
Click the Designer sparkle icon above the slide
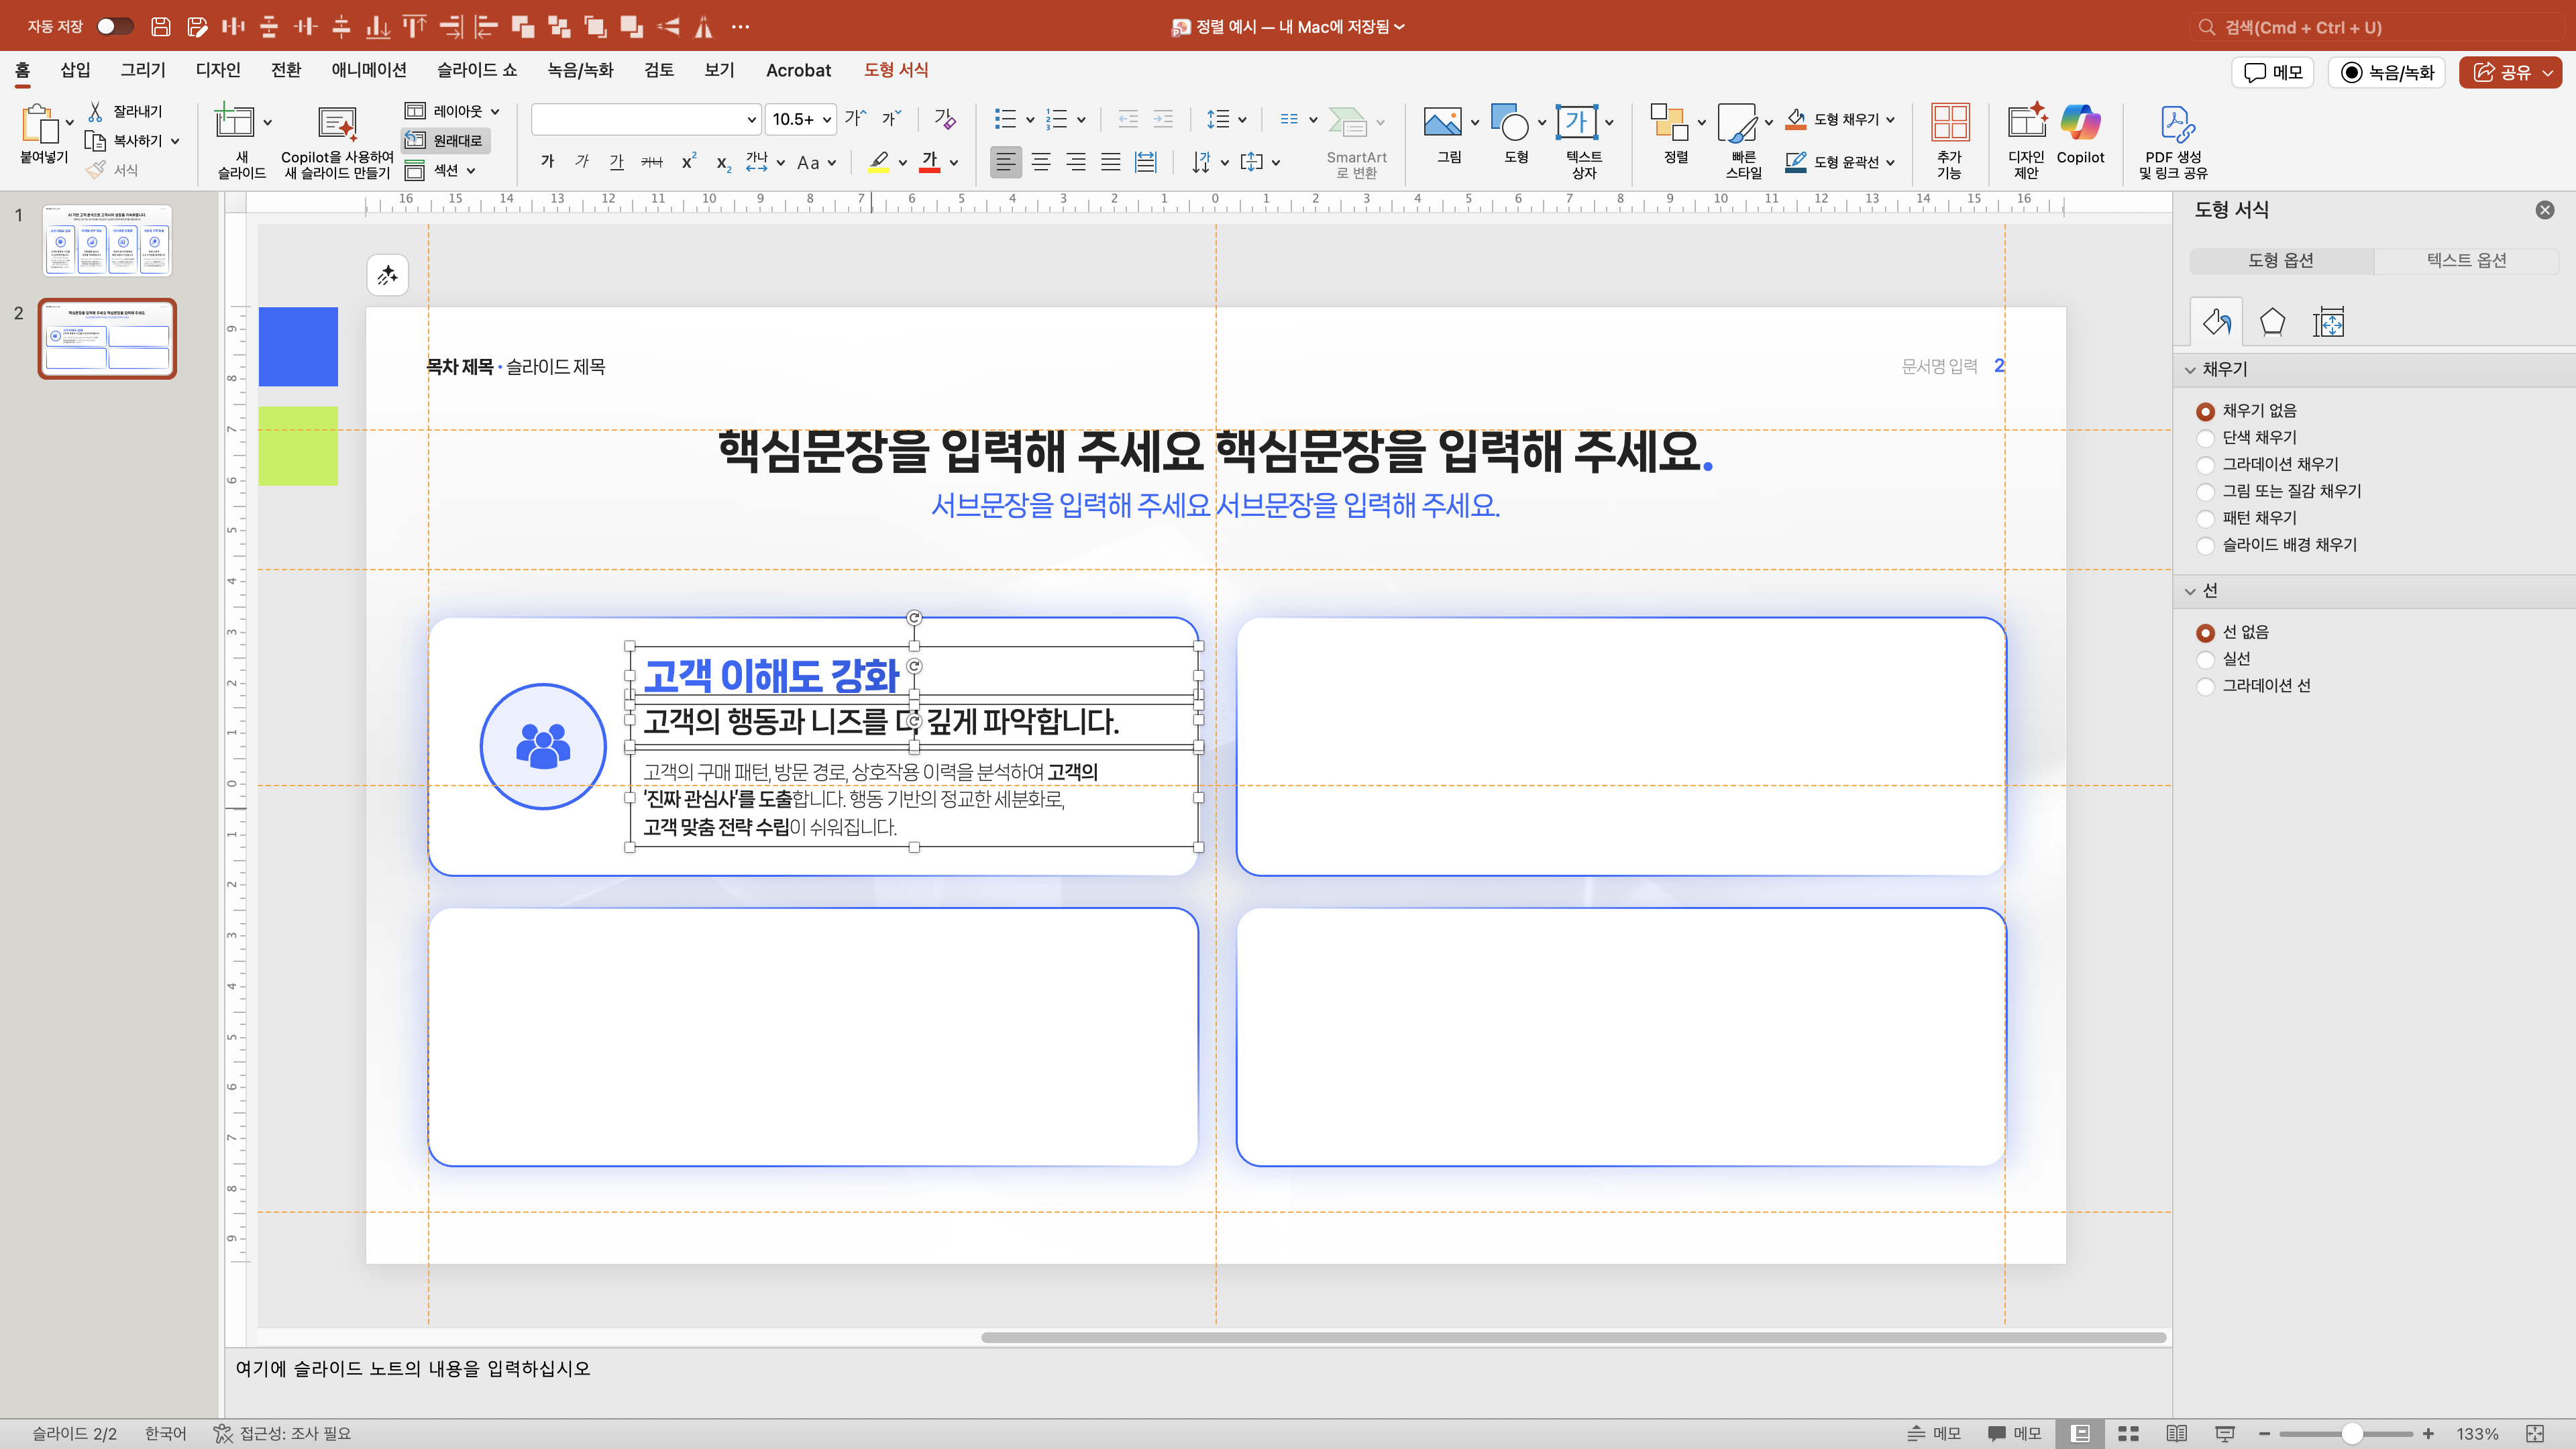tap(387, 275)
